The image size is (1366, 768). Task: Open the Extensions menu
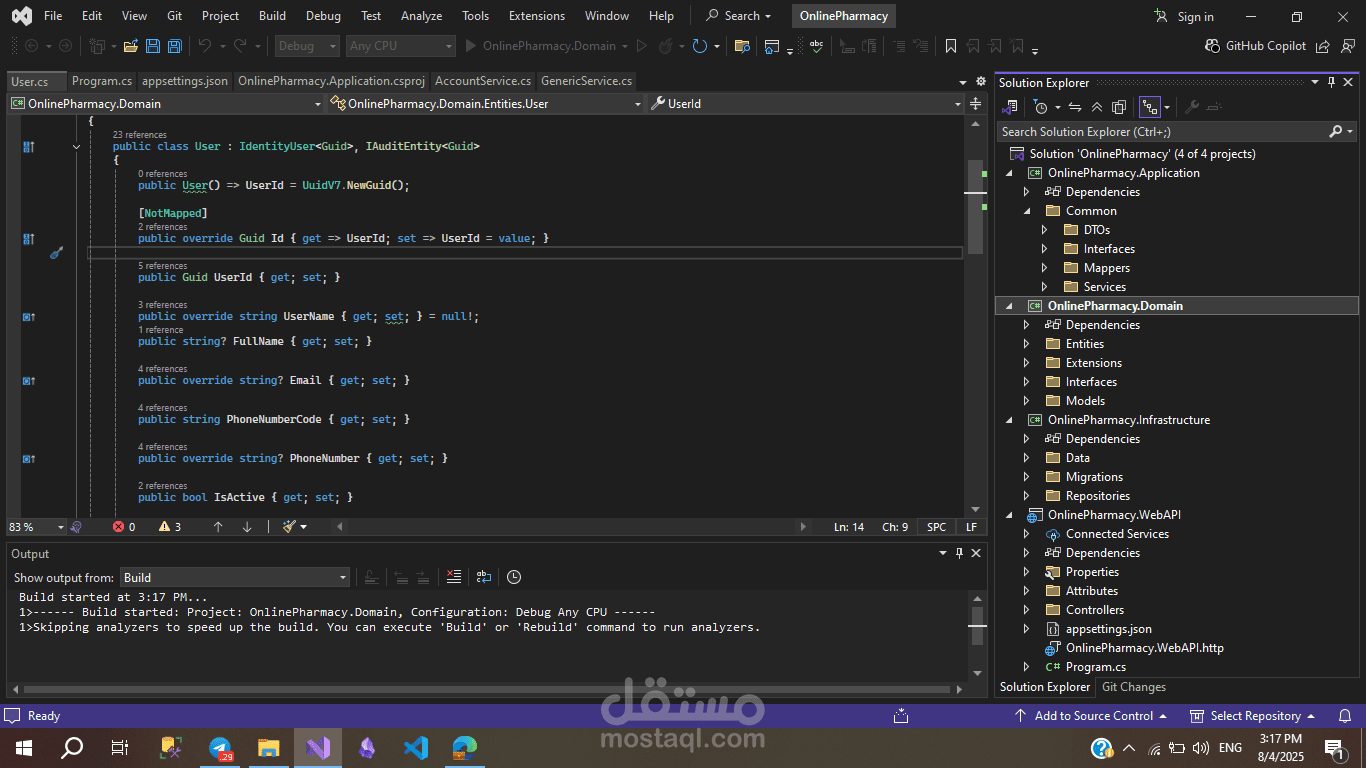click(x=536, y=16)
